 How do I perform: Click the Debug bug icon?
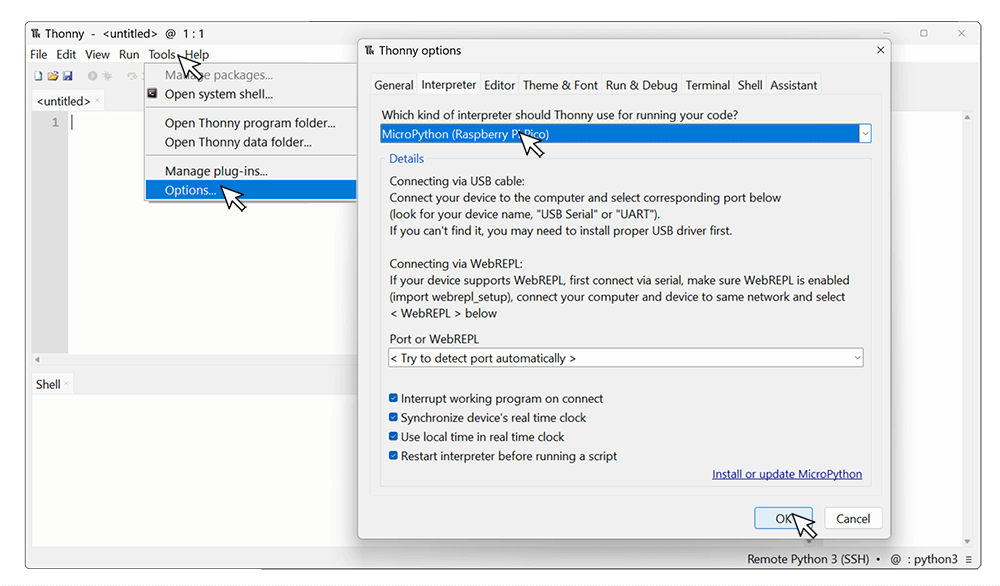108,76
